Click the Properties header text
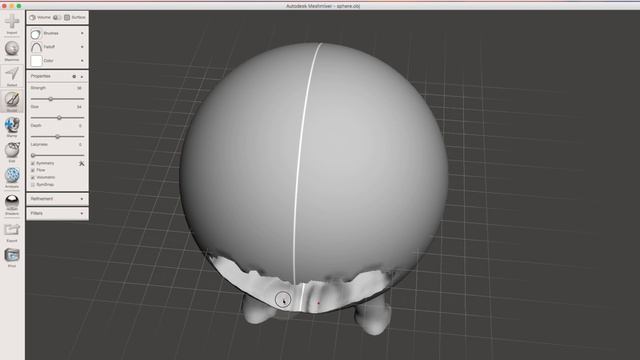640x360 pixels. 40,76
